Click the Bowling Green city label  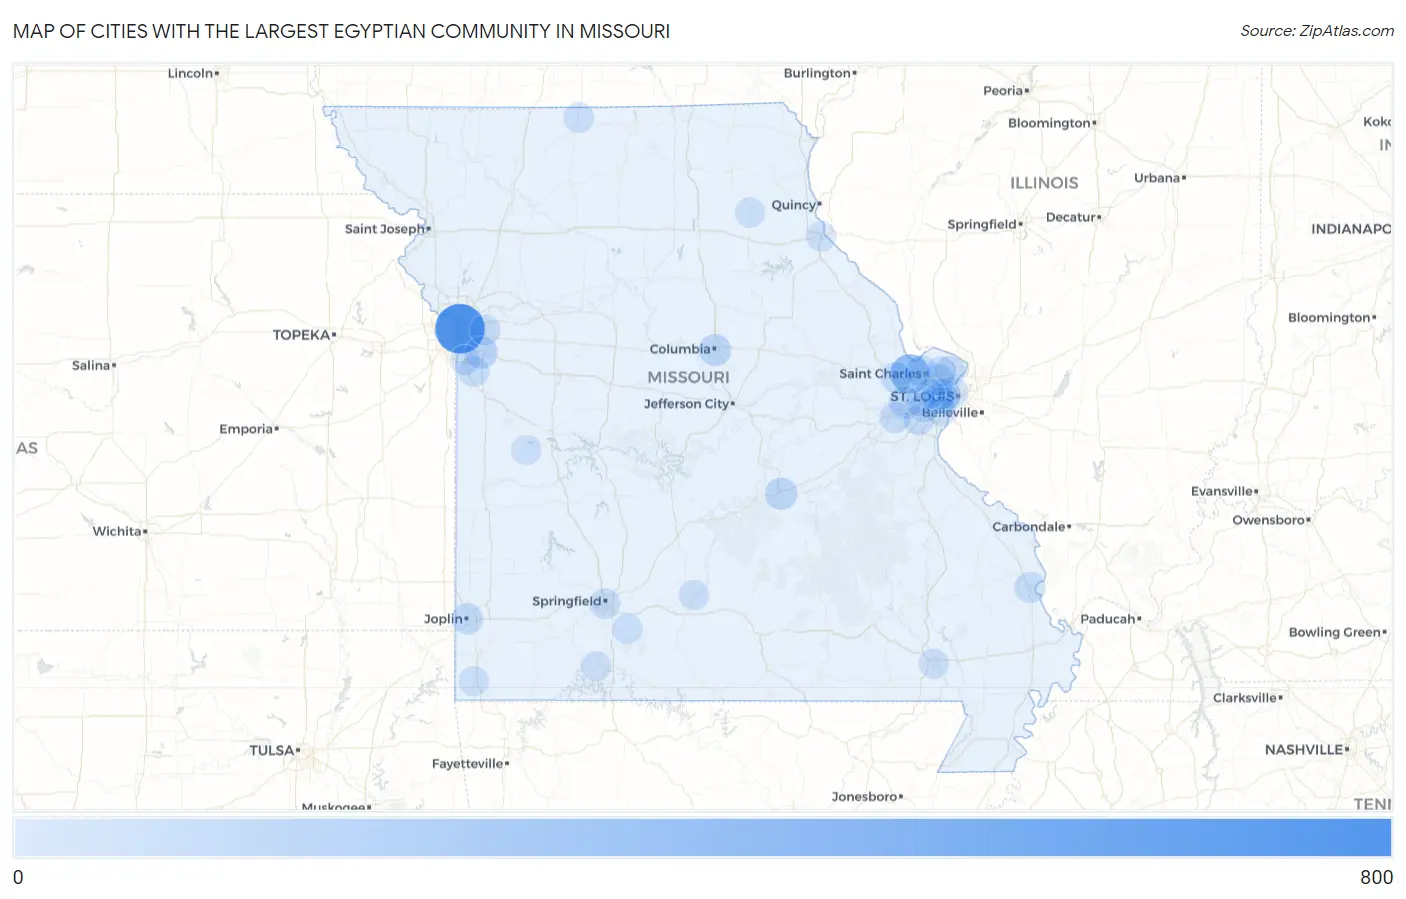(x=1337, y=632)
